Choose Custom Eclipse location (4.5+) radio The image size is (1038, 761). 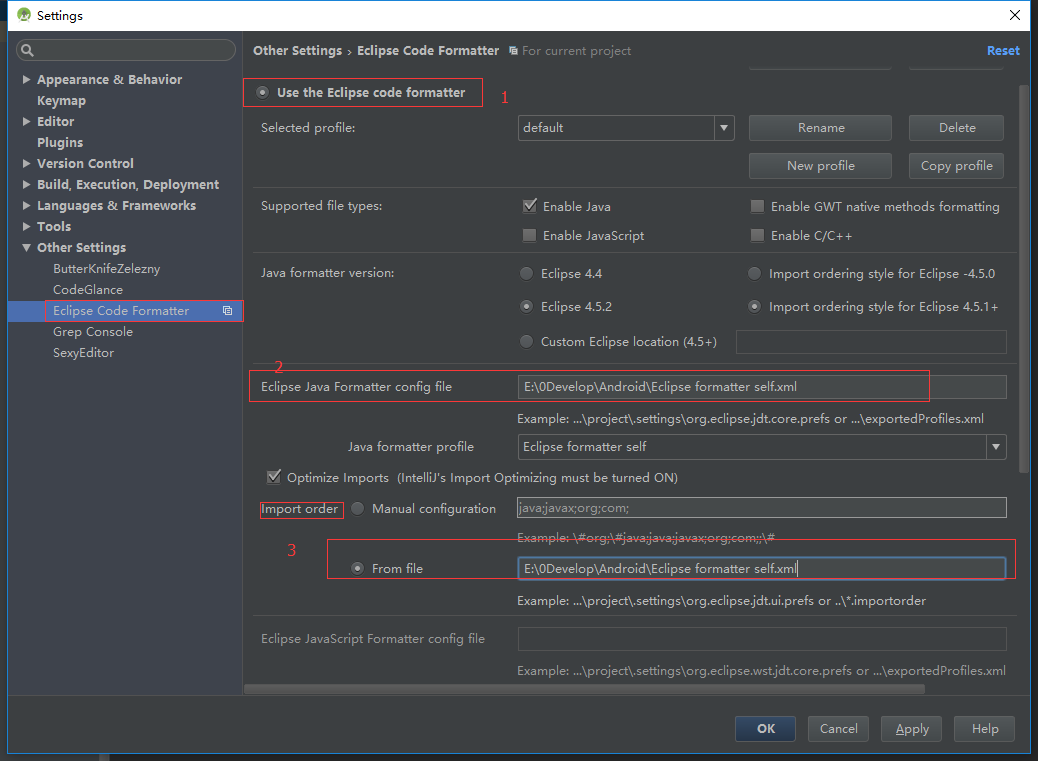[526, 341]
